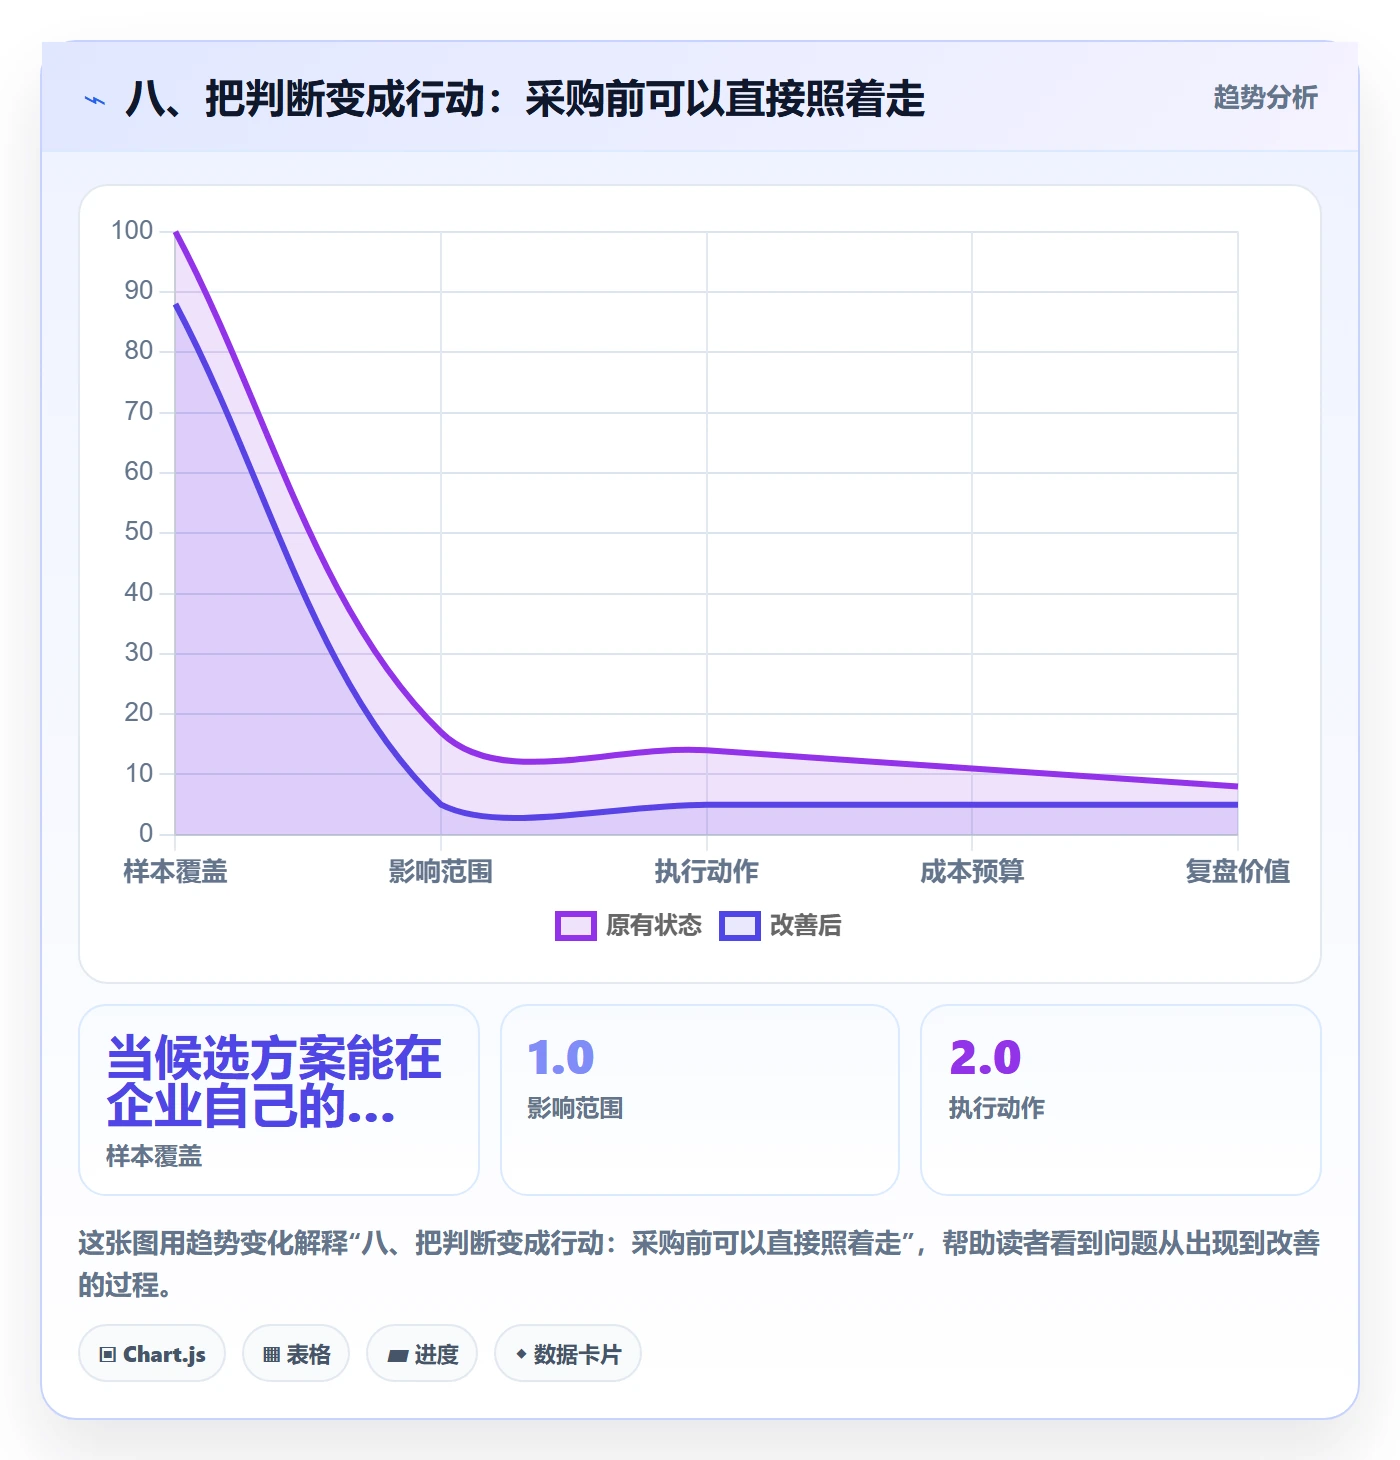This screenshot has height=1460, width=1400.
Task: Open the 样本覆盖 data card
Action: pyautogui.click(x=279, y=1100)
